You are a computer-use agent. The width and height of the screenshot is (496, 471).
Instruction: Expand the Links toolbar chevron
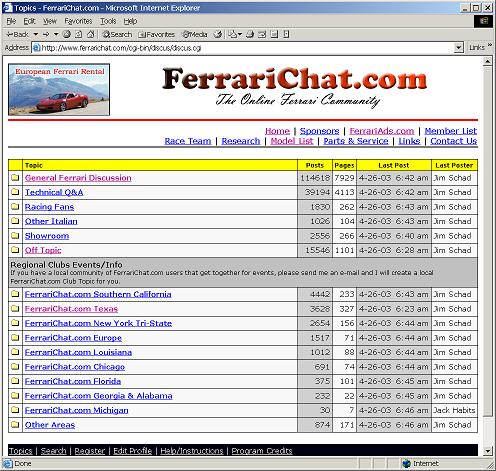(x=490, y=45)
